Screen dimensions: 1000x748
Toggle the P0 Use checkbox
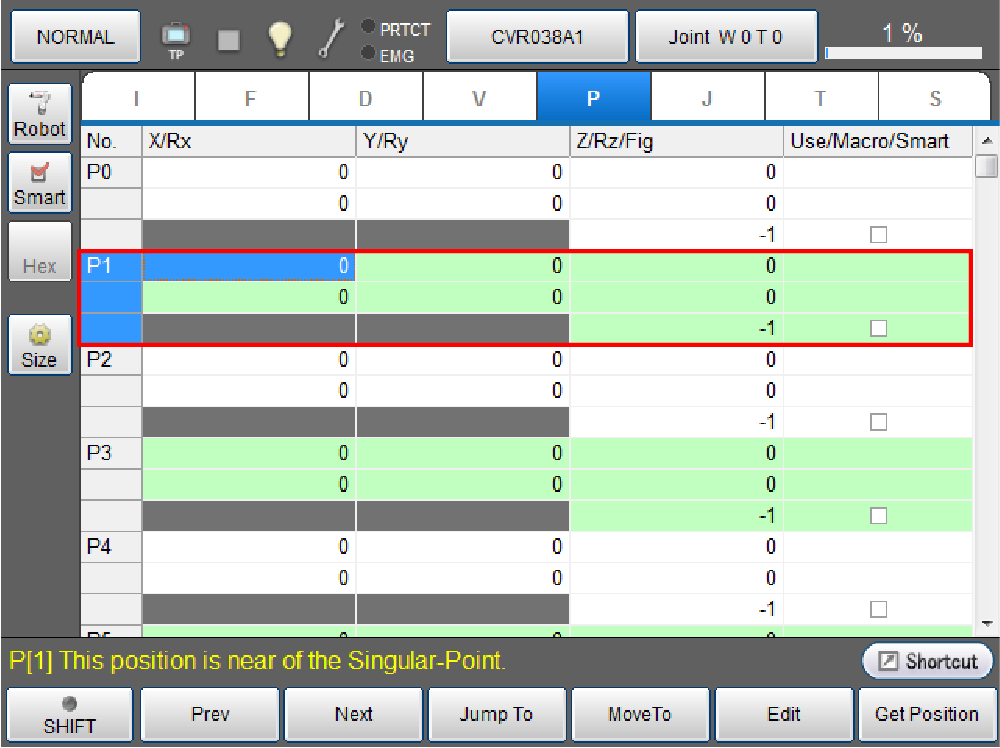878,235
